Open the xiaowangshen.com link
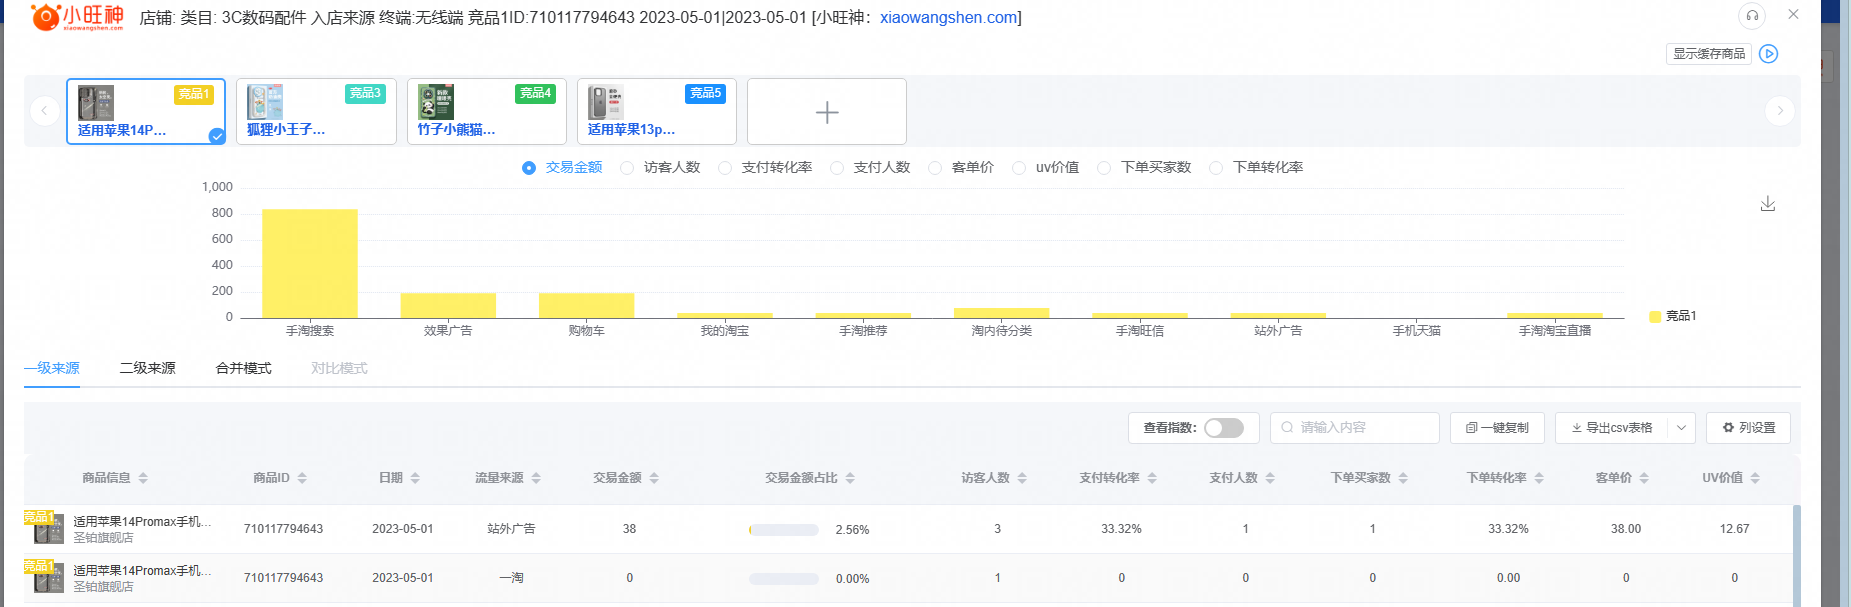This screenshot has height=607, width=1851. click(x=948, y=18)
